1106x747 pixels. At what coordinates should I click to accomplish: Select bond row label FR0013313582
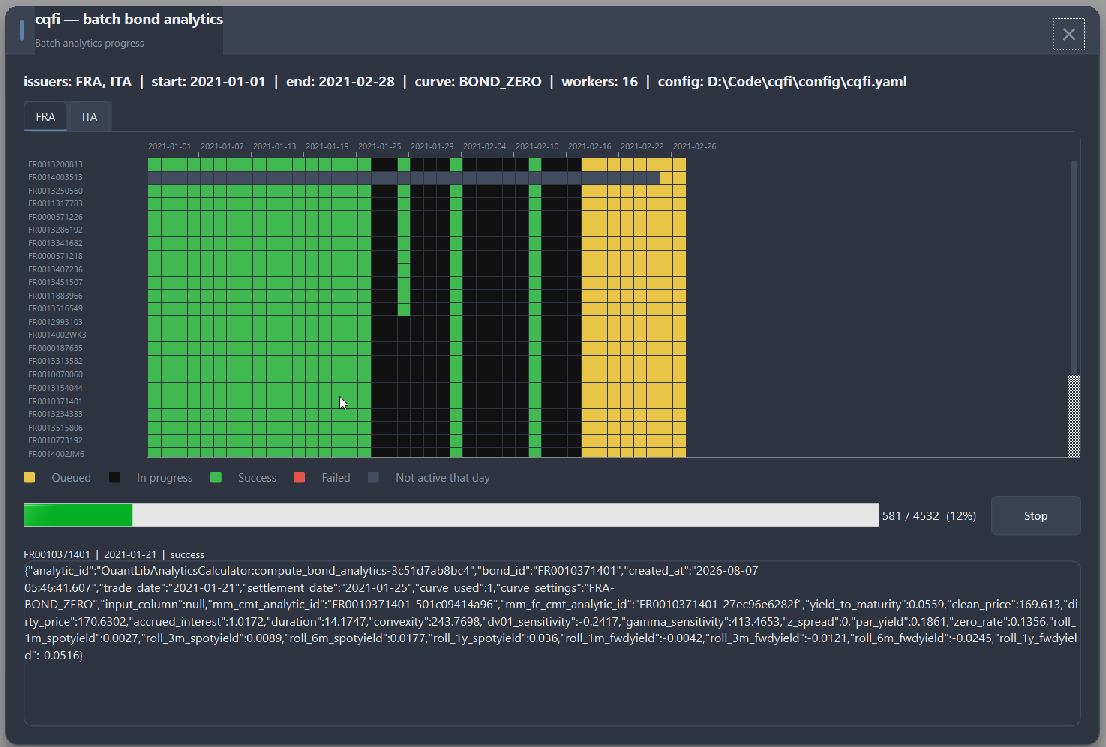(55, 361)
